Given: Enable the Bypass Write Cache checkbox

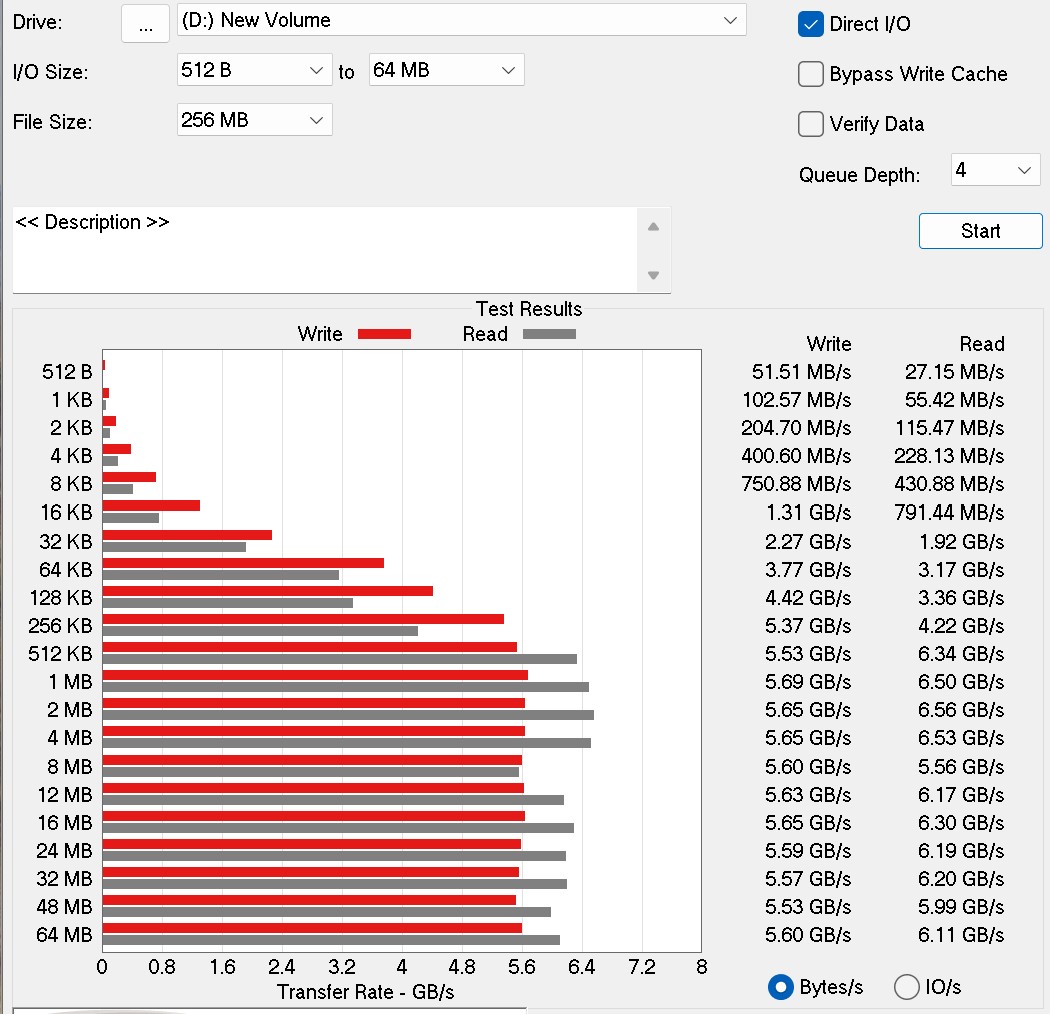Looking at the screenshot, I should (x=810, y=74).
